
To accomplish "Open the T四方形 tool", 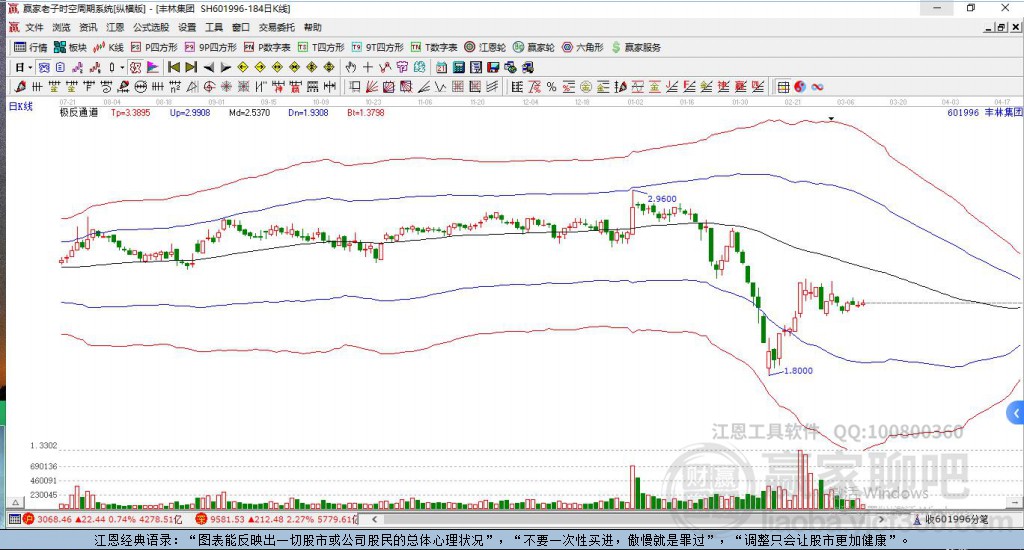I will click(321, 47).
